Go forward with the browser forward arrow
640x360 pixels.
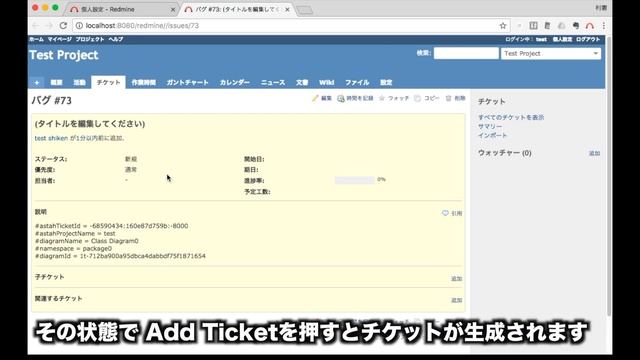(x=49, y=25)
